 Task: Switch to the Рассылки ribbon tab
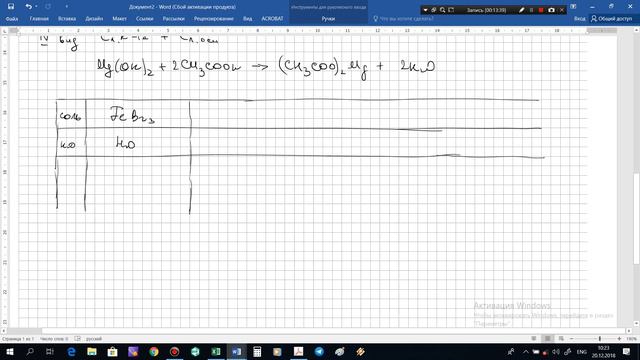click(173, 18)
